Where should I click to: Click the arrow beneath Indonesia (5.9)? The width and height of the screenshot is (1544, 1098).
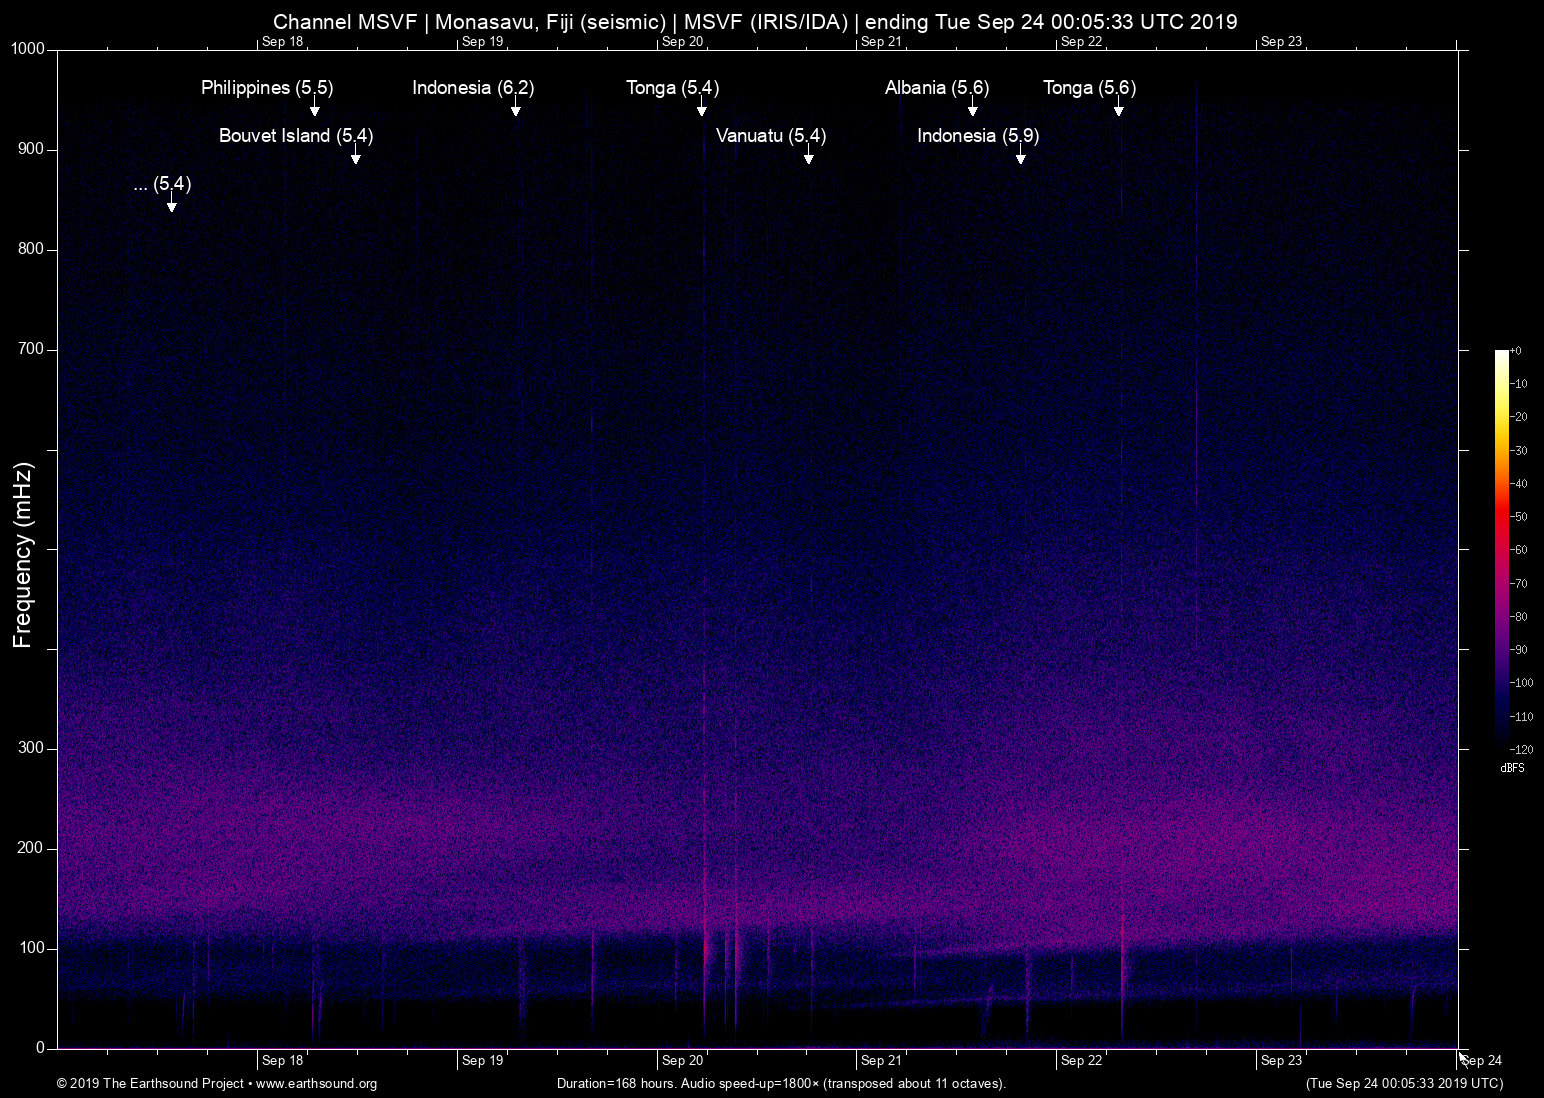click(x=1020, y=157)
